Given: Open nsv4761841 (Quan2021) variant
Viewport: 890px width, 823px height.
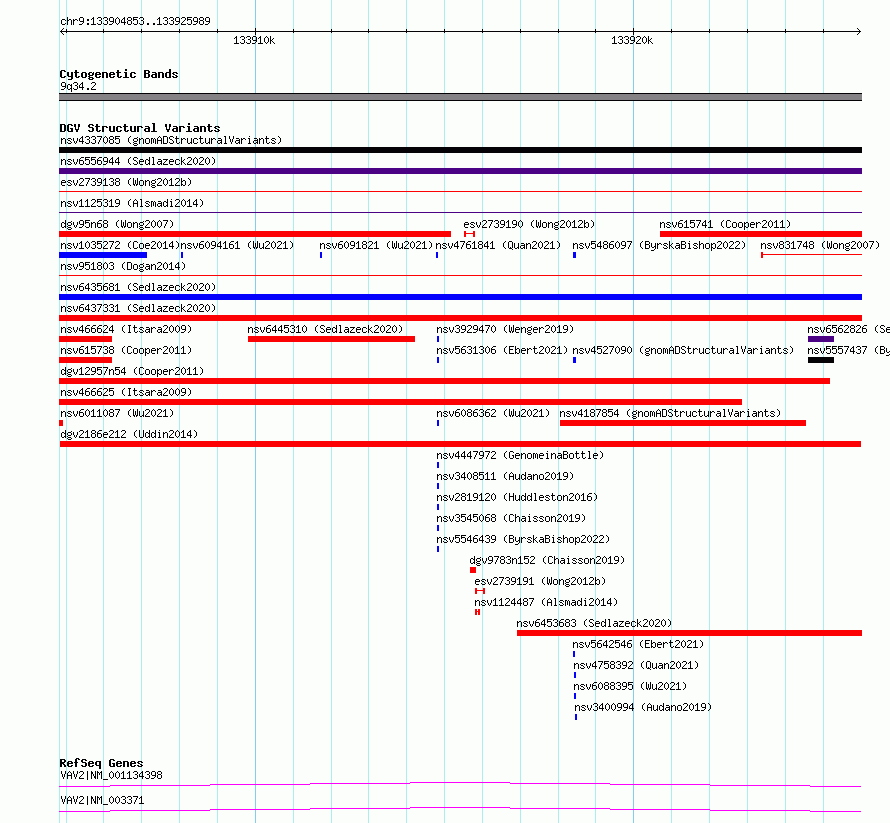Looking at the screenshot, I should (x=498, y=245).
